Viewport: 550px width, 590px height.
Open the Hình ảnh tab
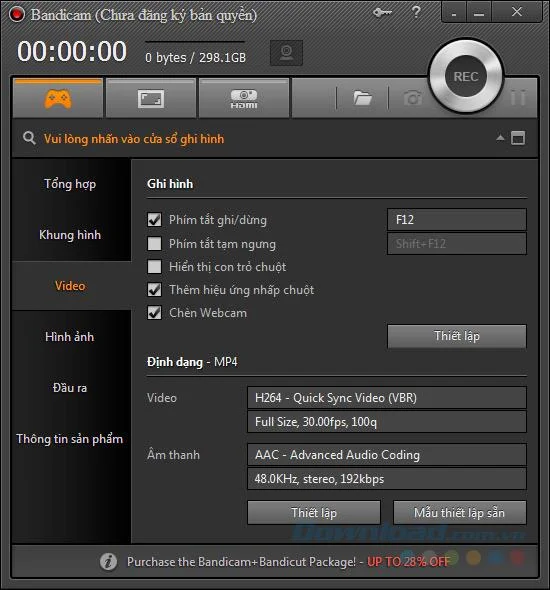point(70,337)
